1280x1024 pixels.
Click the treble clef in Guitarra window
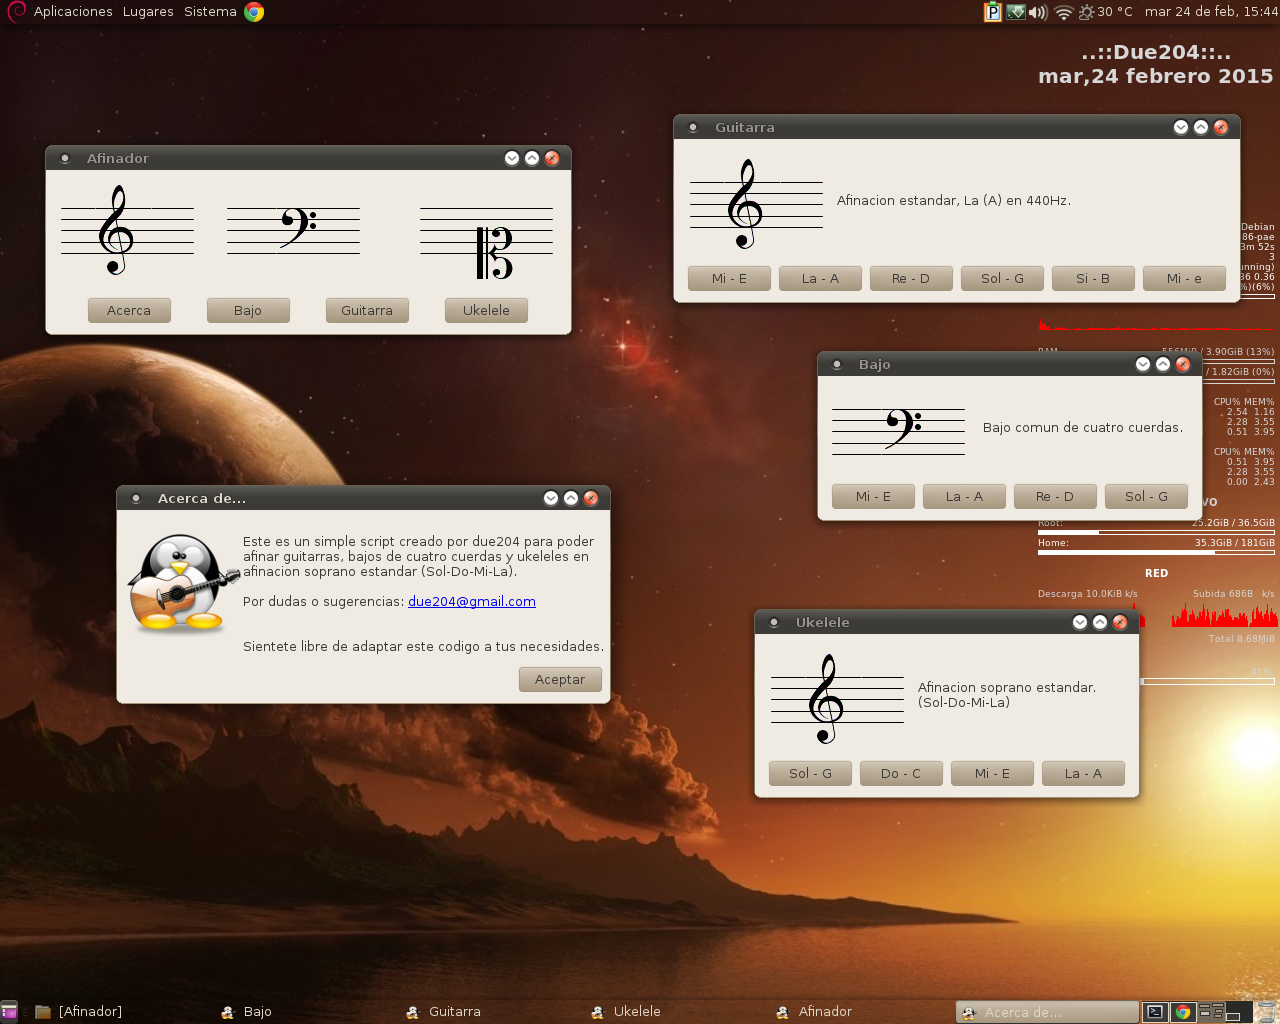(x=756, y=205)
